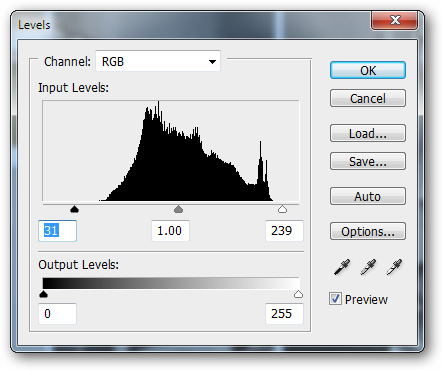Click the Save... button
The height and width of the screenshot is (371, 443).
pyautogui.click(x=368, y=161)
